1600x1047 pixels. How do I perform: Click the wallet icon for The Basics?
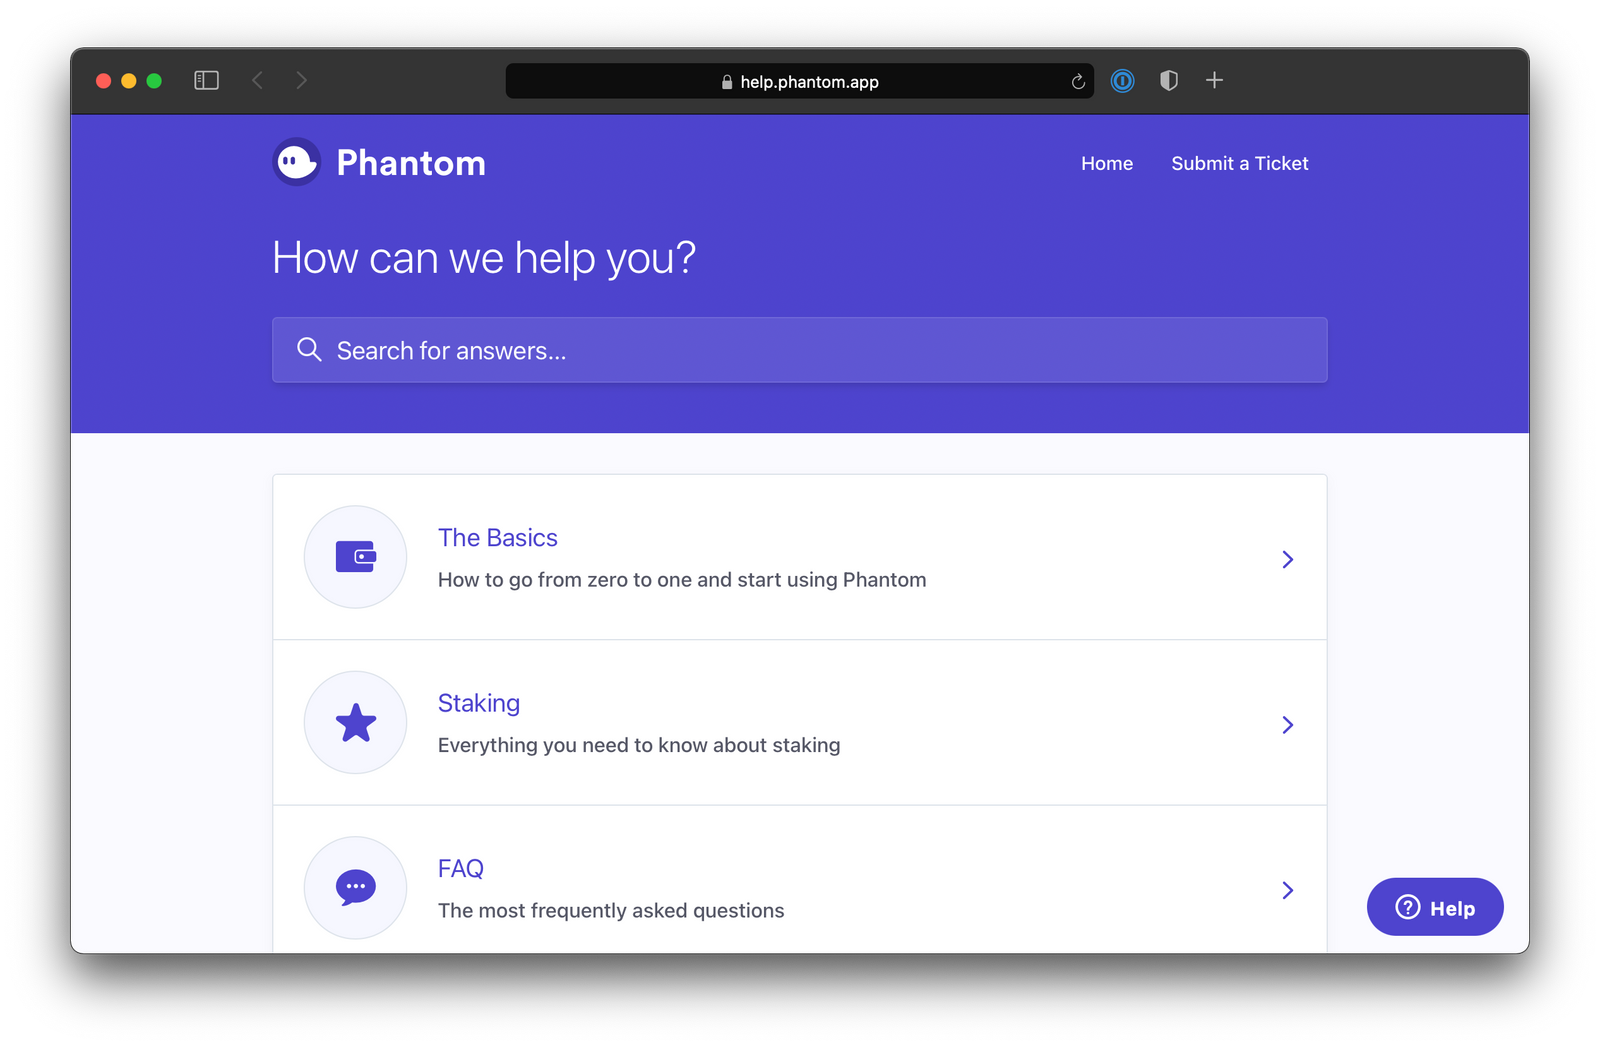click(x=355, y=557)
